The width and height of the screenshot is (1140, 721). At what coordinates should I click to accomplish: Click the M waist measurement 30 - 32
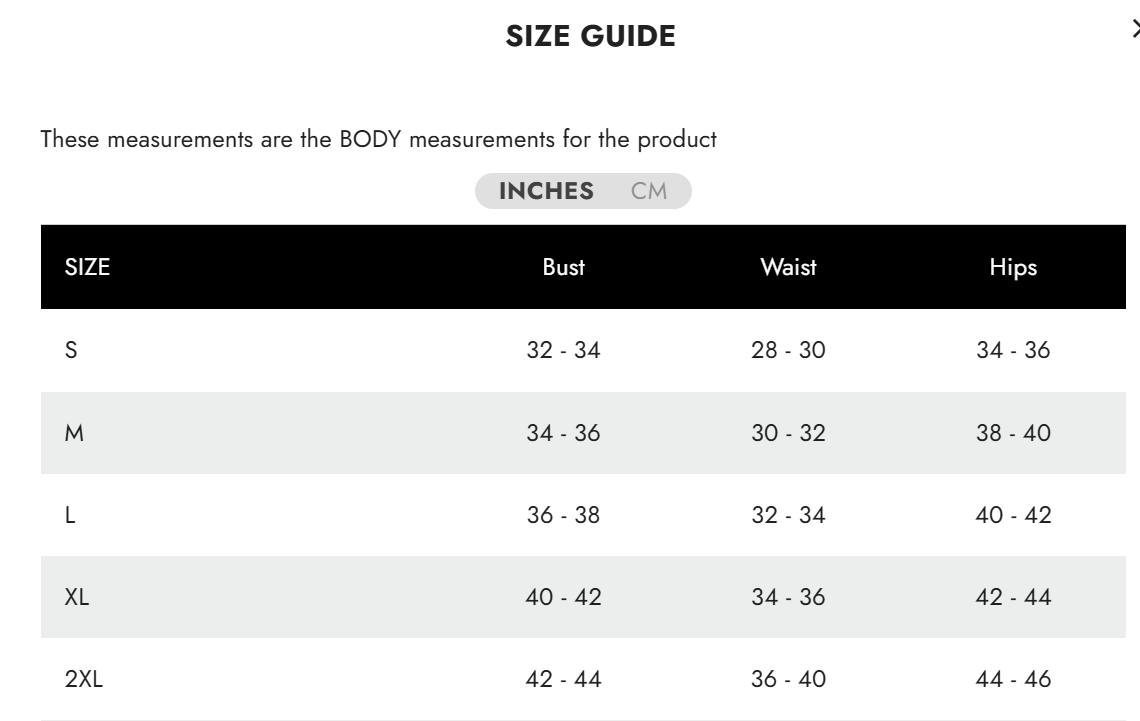pos(790,433)
